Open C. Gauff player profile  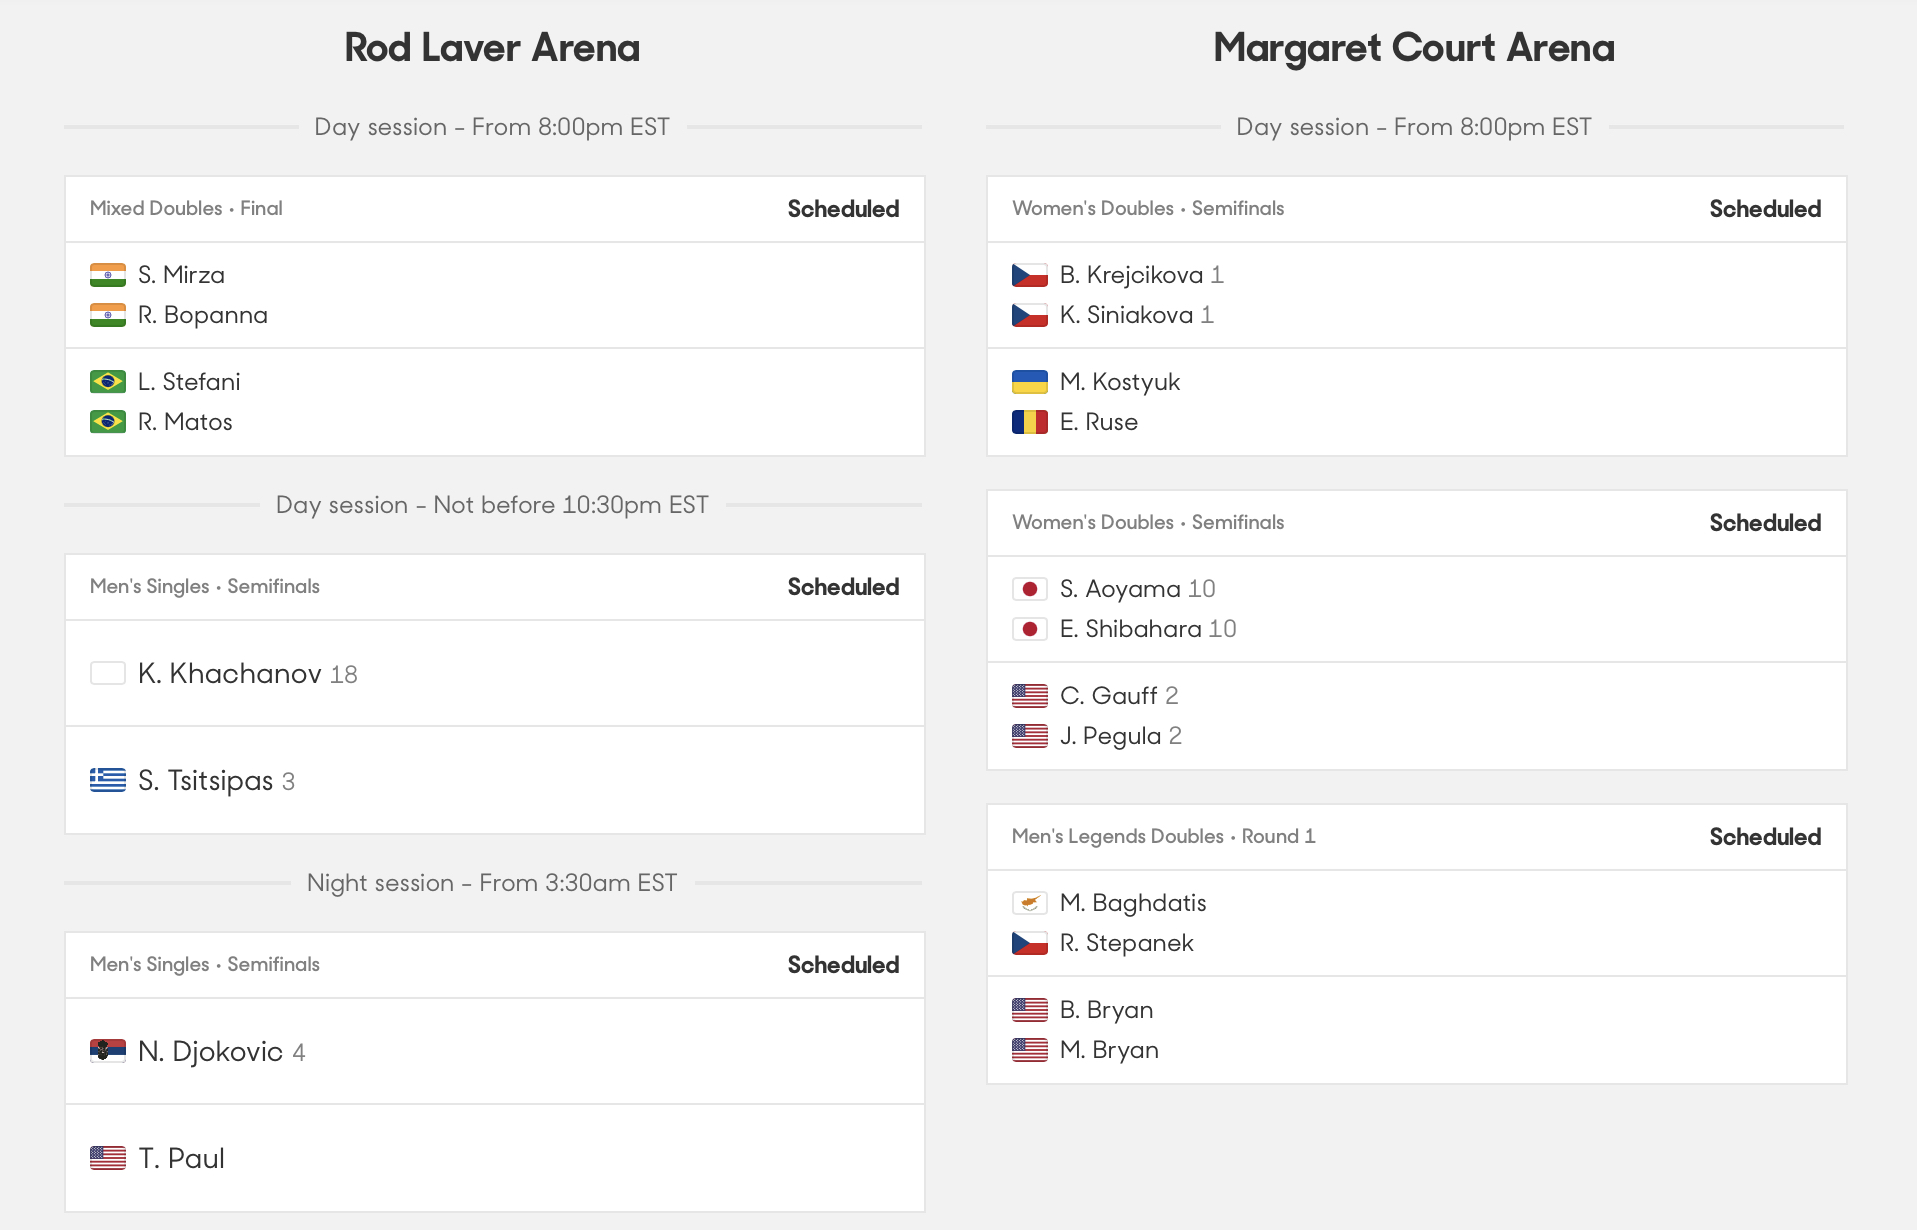pos(1108,696)
